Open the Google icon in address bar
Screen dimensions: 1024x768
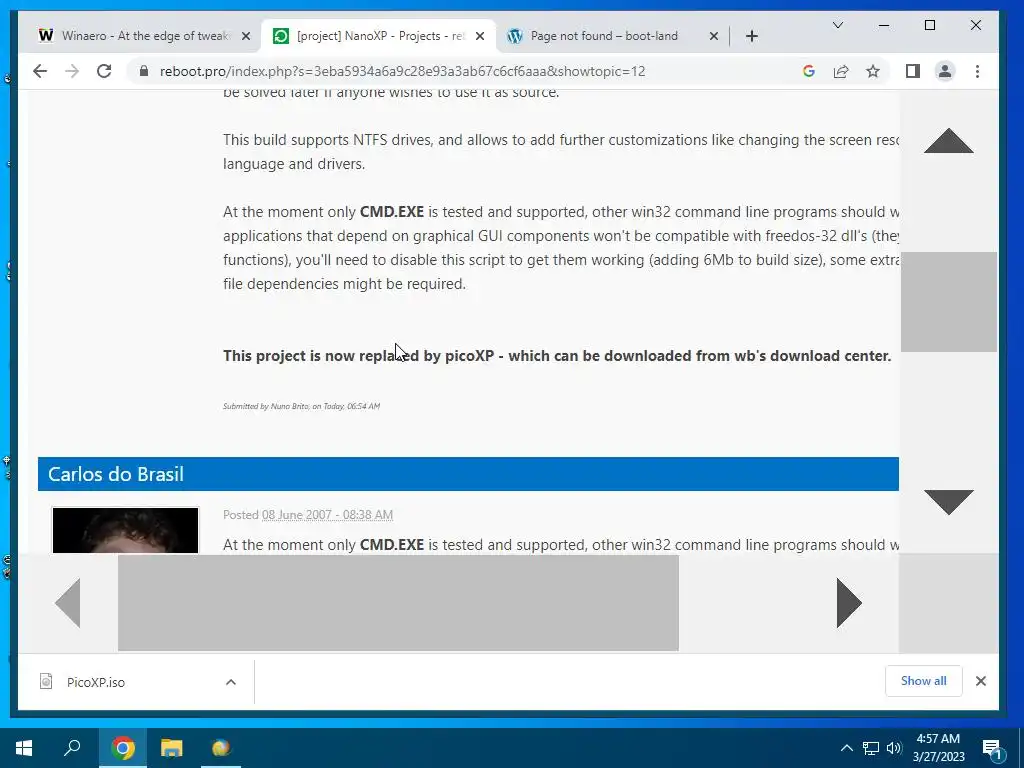pos(808,71)
